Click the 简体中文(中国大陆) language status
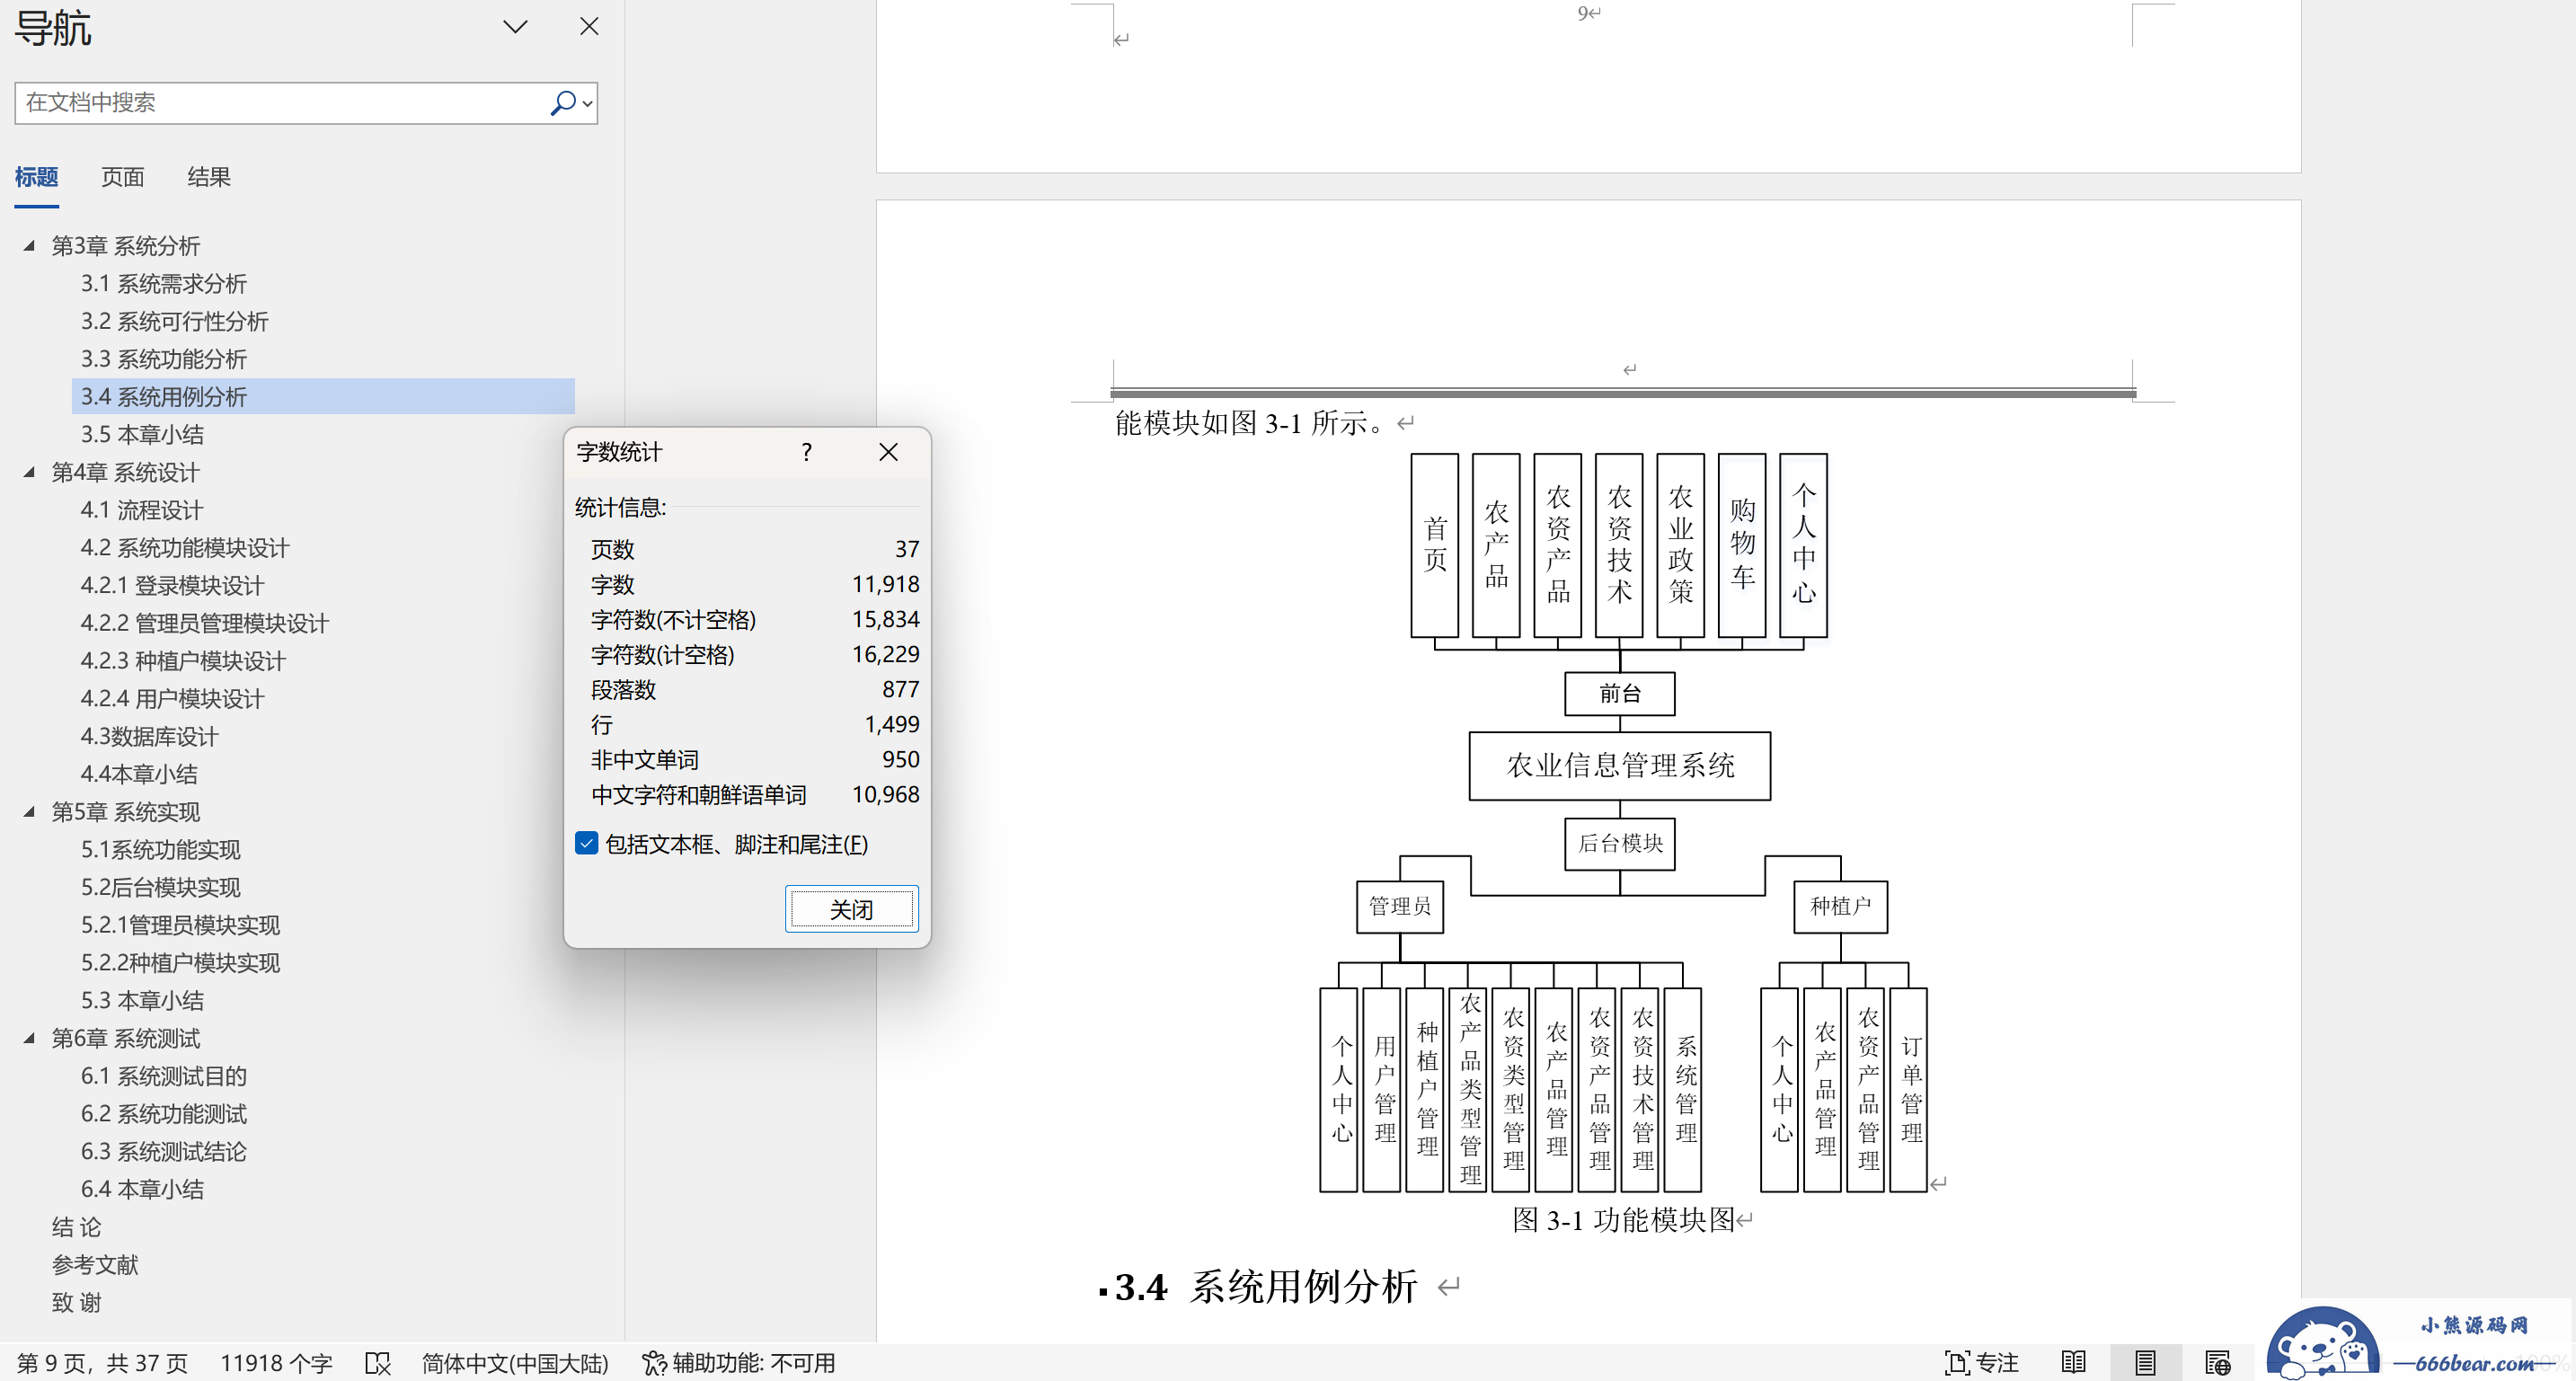This screenshot has width=2576, height=1381. [x=515, y=1363]
